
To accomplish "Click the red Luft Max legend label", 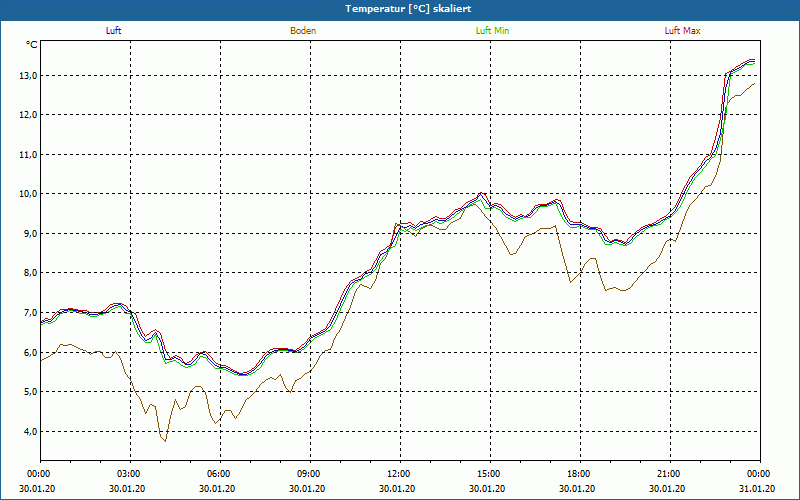I will (x=682, y=31).
